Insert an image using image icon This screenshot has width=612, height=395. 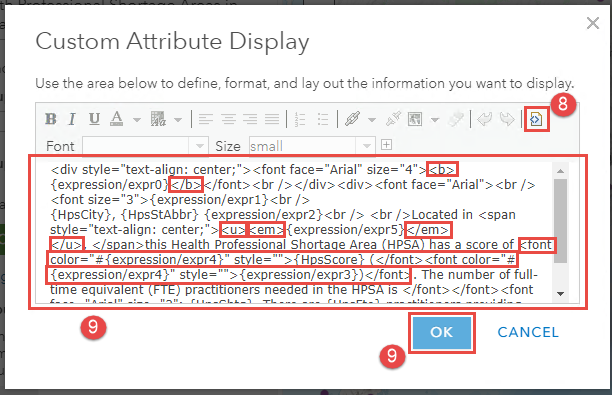(x=415, y=119)
